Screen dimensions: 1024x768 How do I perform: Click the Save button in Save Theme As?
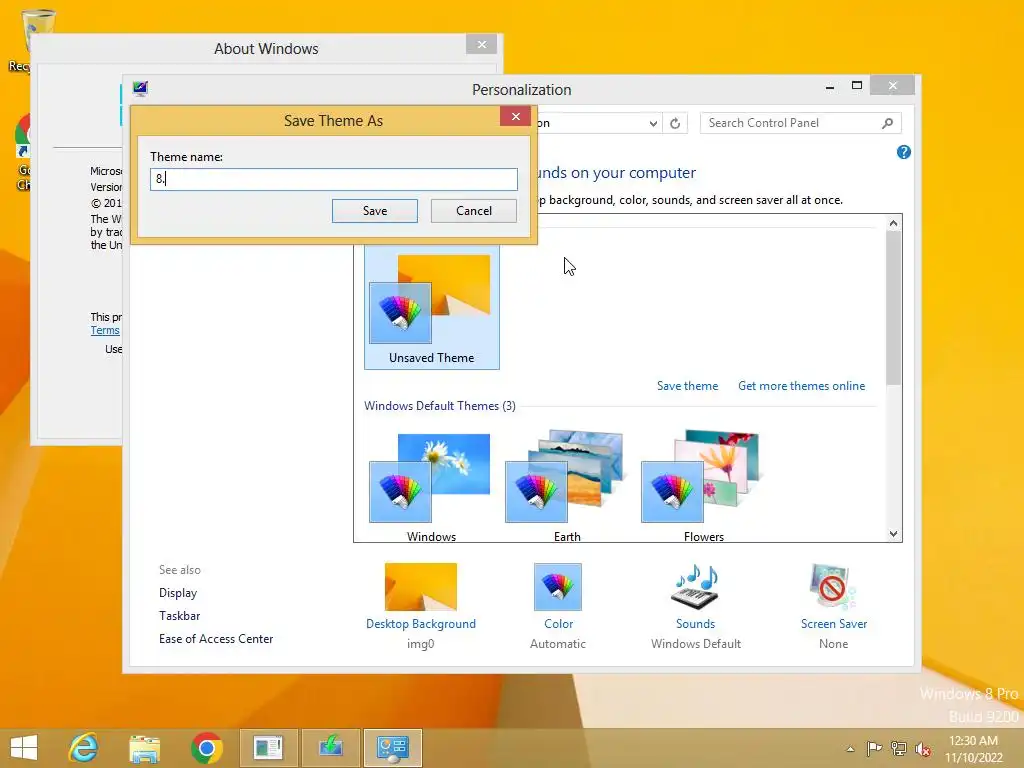[x=375, y=211]
